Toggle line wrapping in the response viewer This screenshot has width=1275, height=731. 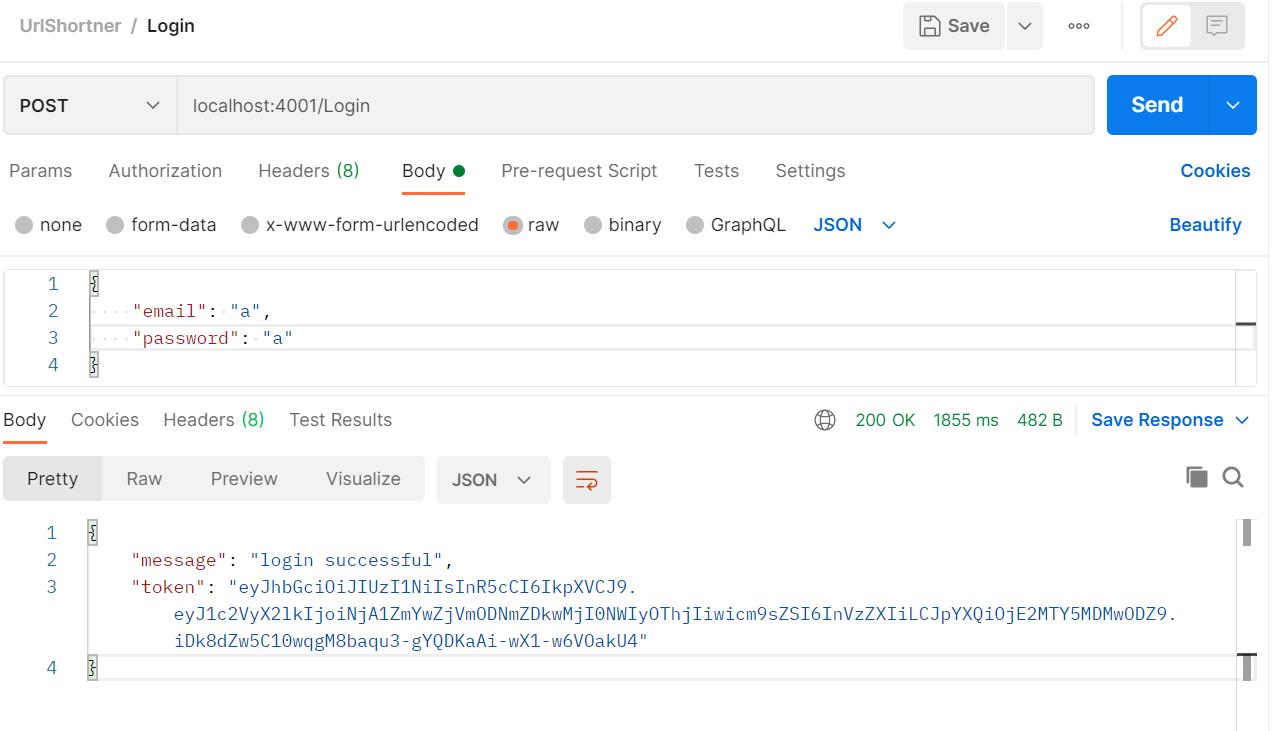[x=586, y=479]
